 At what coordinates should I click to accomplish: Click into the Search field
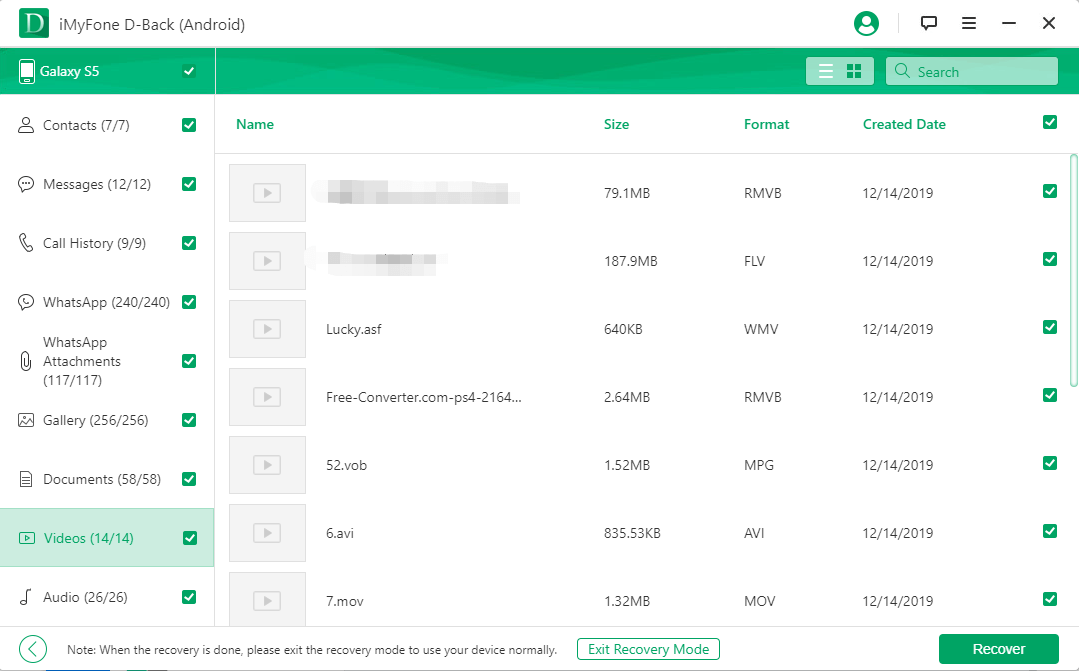(x=972, y=71)
